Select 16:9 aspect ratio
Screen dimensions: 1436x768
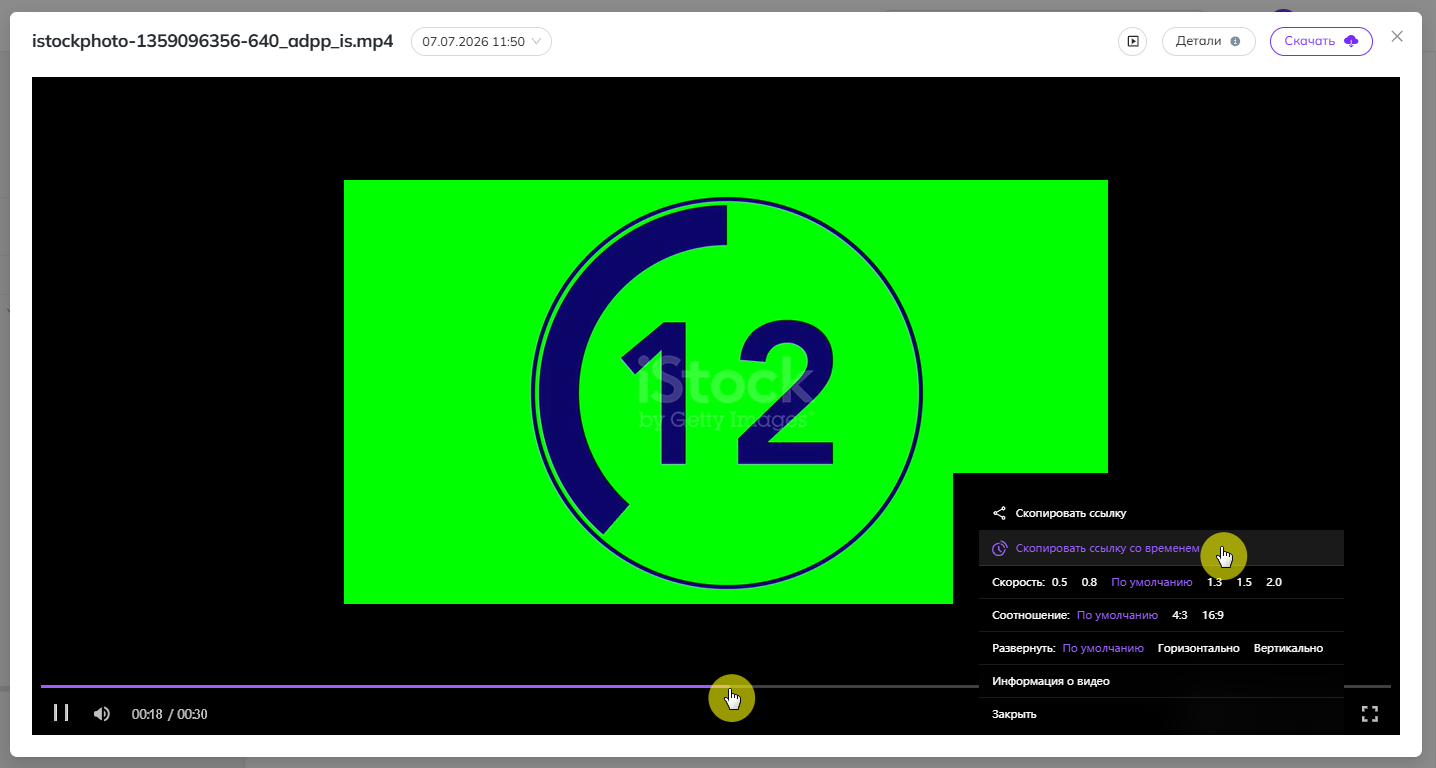(x=1213, y=615)
